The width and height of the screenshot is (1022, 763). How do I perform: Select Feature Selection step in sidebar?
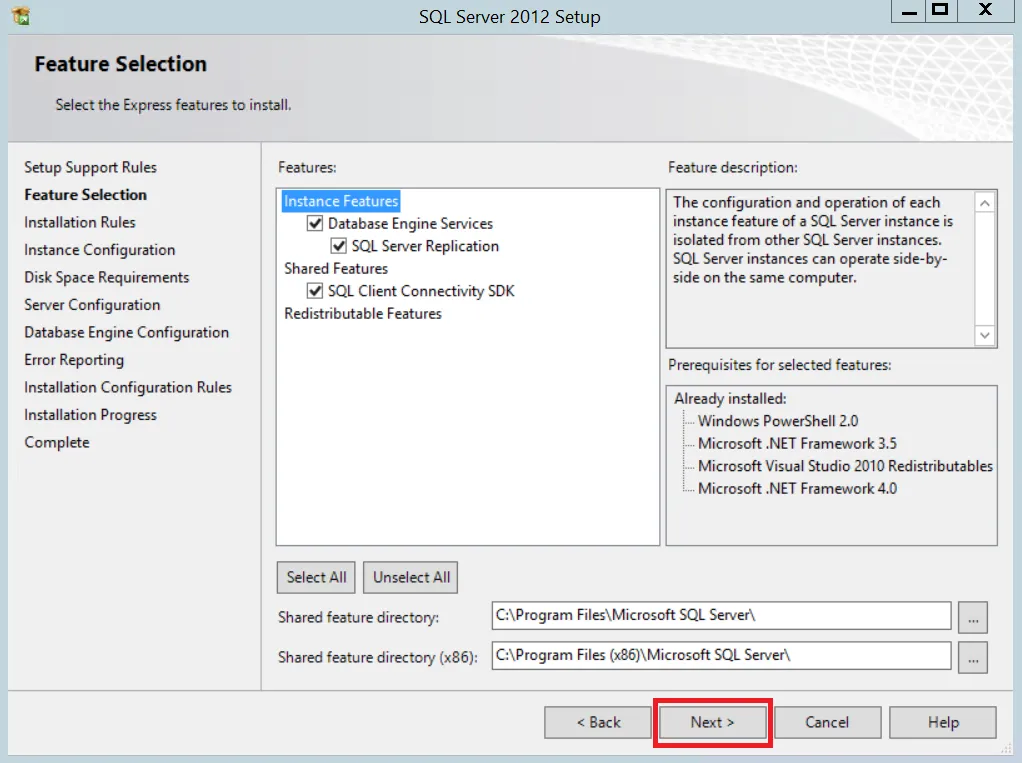(85, 195)
